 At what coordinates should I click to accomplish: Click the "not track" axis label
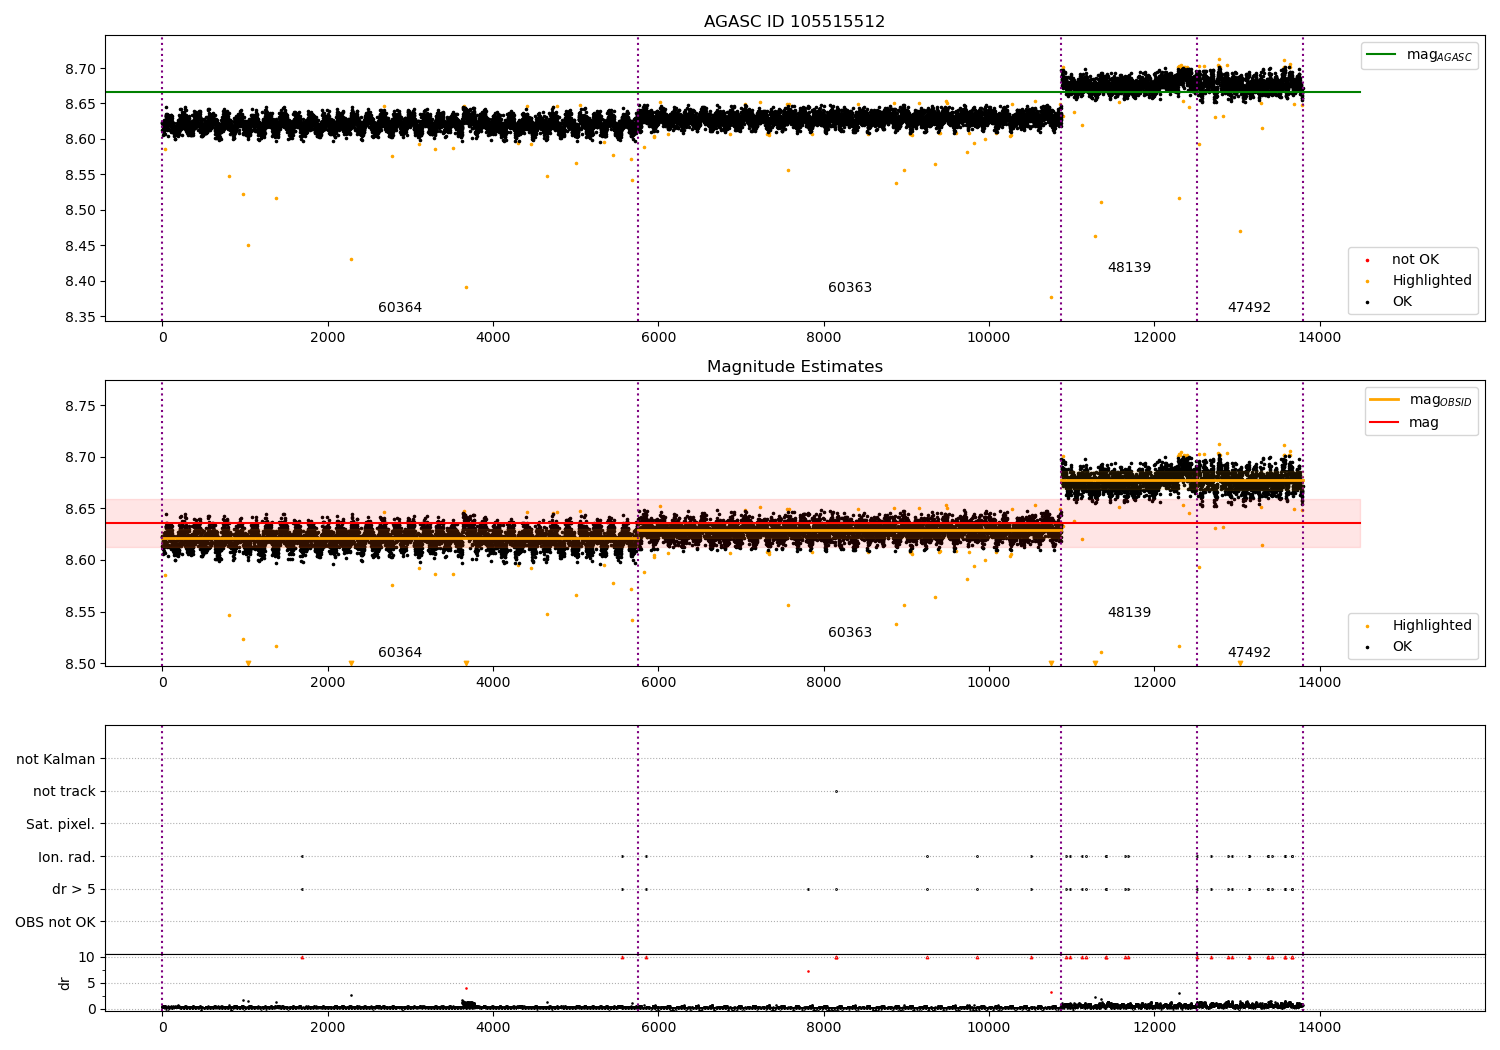(64, 792)
